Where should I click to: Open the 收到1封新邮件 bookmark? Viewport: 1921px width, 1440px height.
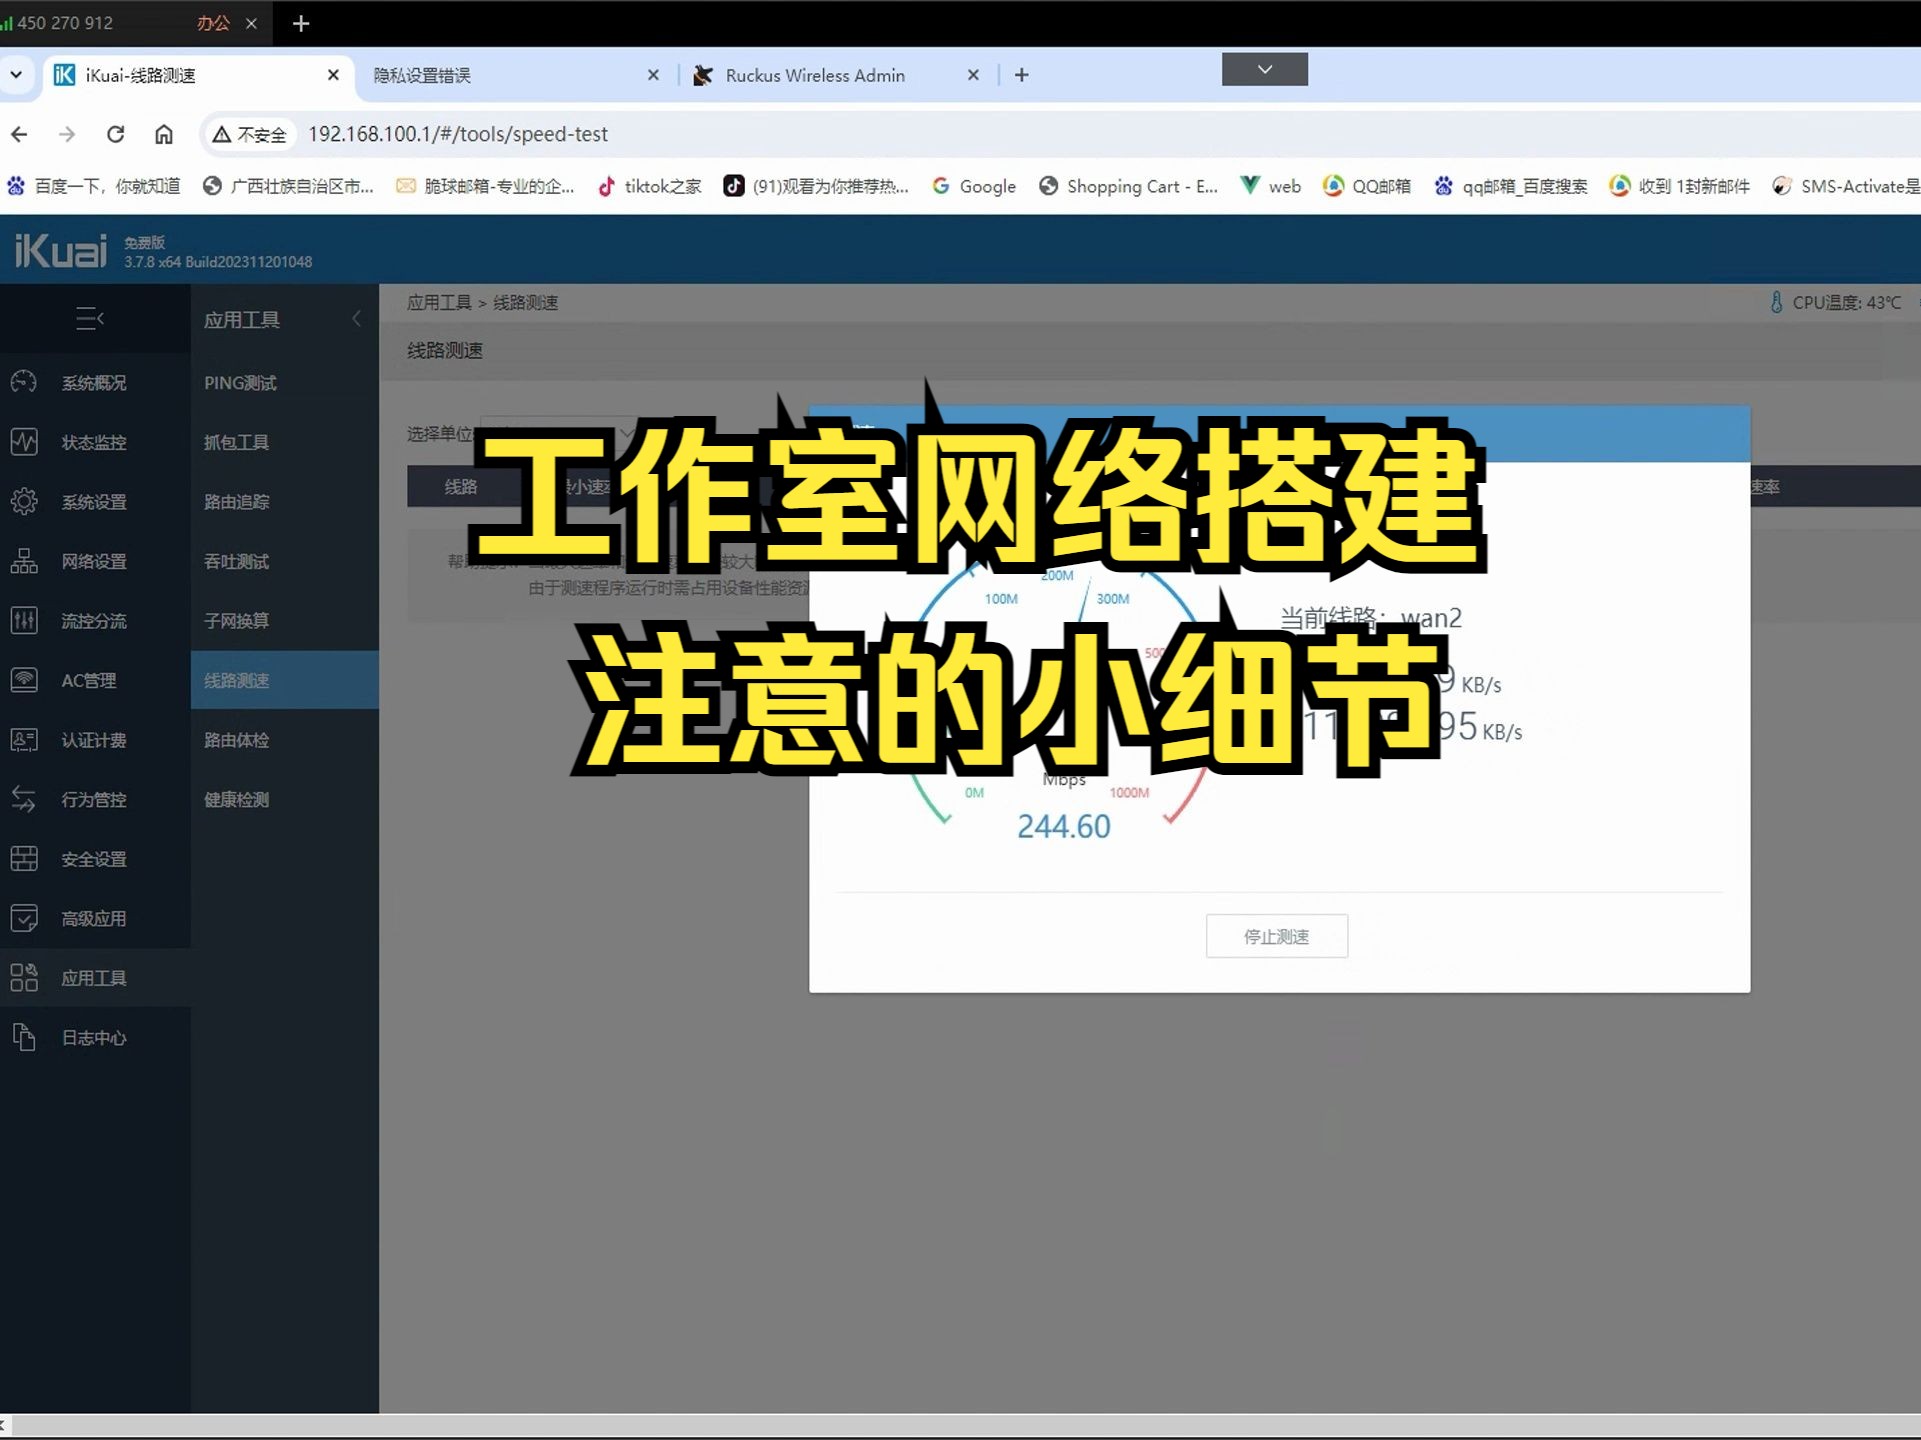click(1680, 186)
